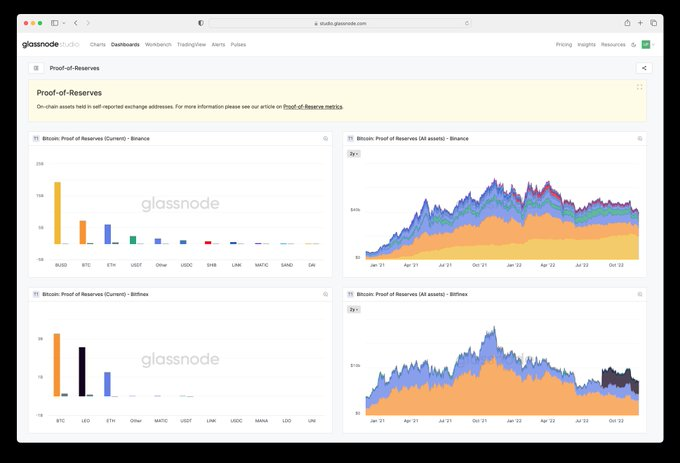The width and height of the screenshot is (680, 463).
Task: Click T1 badge of Bitfinex Current chart
Action: (x=36, y=294)
